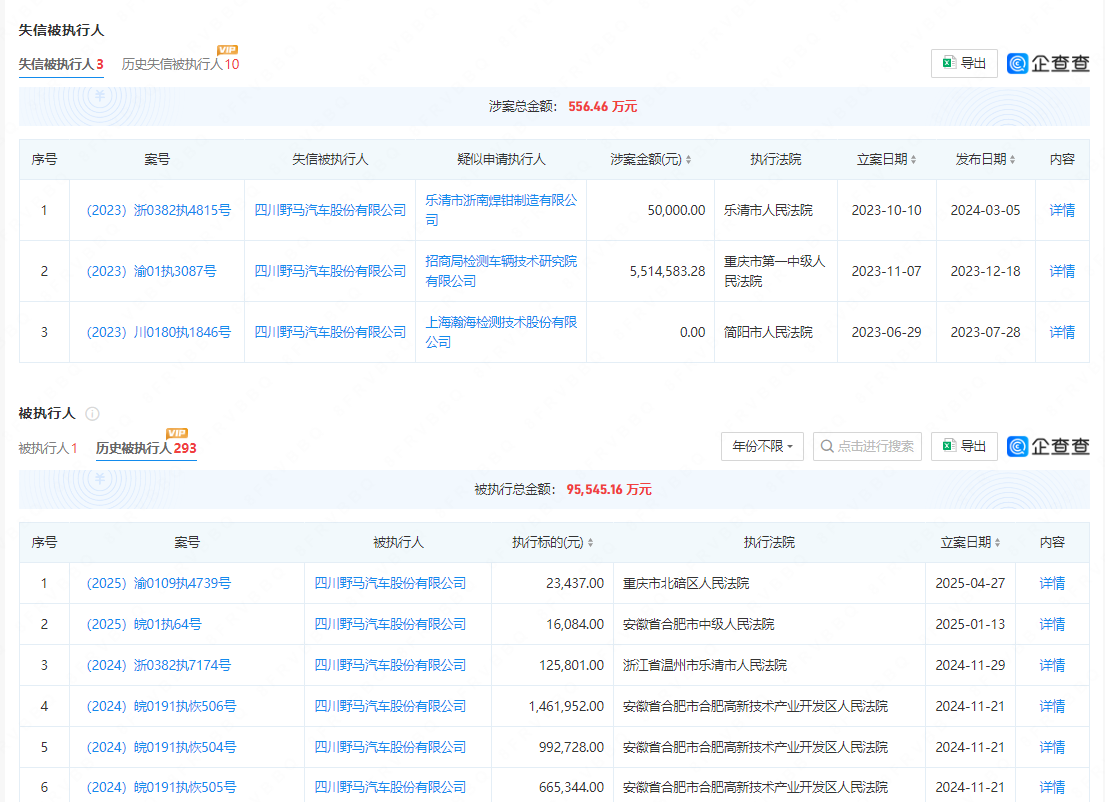Click the info icon beside 被执行人 heading
Viewport: 1105px width, 802px height.
tap(92, 414)
